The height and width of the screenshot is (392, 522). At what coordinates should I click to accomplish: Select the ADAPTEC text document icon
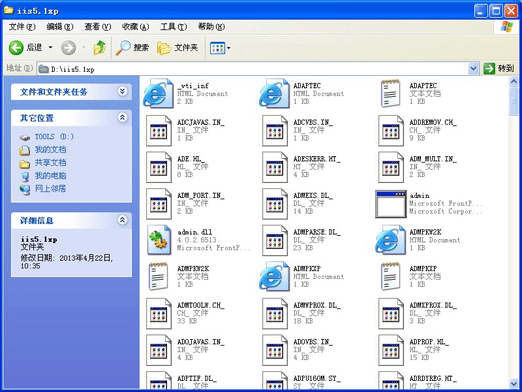[391, 94]
